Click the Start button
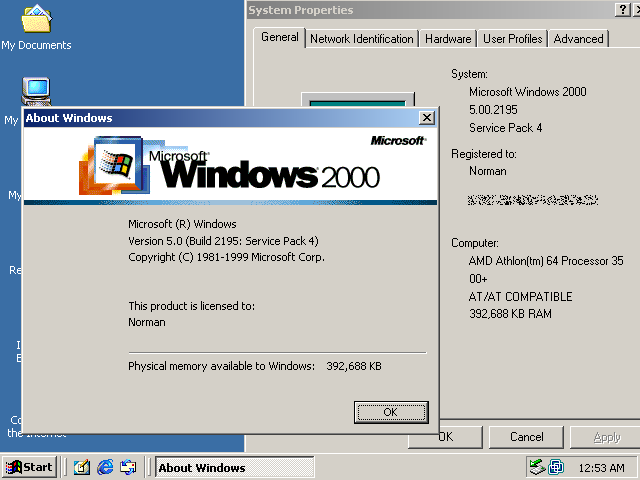 coord(29,467)
